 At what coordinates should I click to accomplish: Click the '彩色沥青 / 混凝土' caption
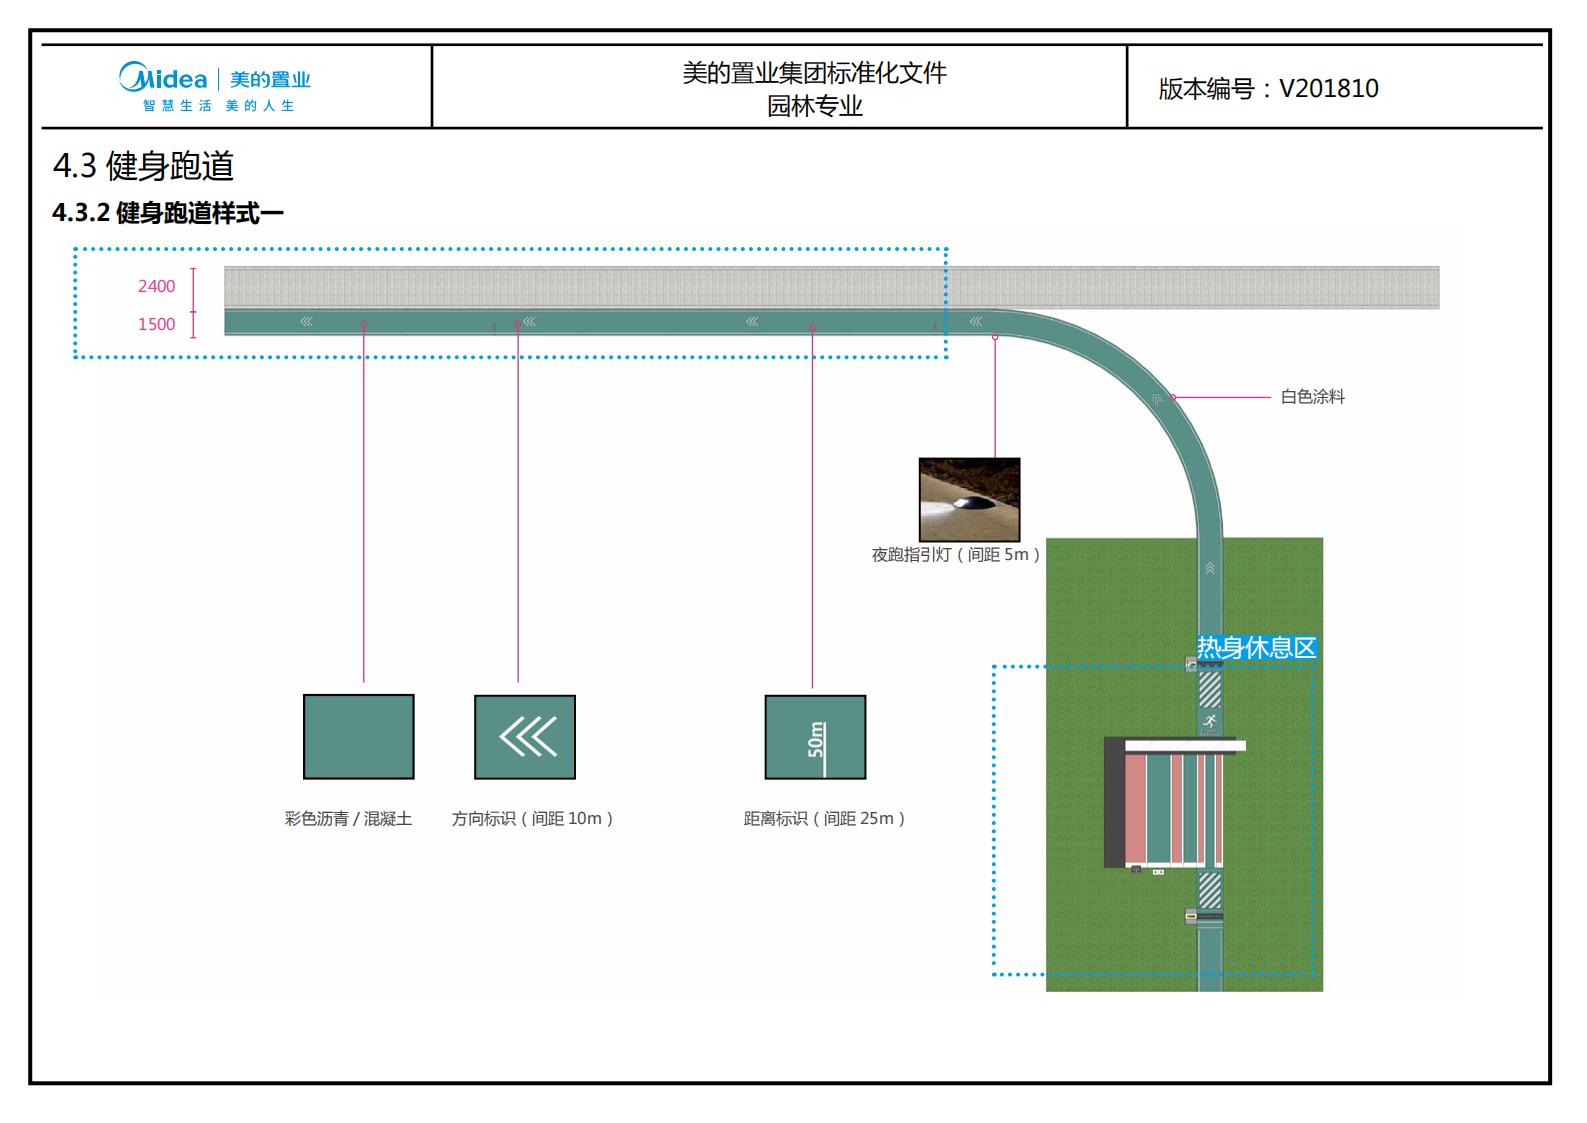pos(348,819)
